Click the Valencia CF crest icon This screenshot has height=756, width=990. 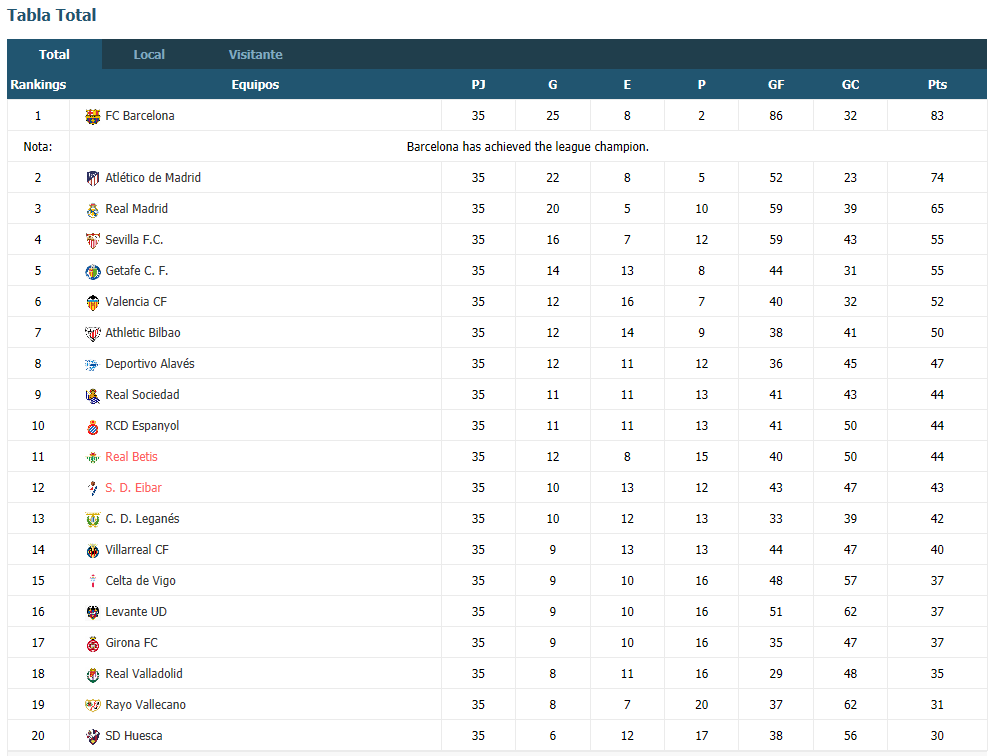[x=93, y=303]
